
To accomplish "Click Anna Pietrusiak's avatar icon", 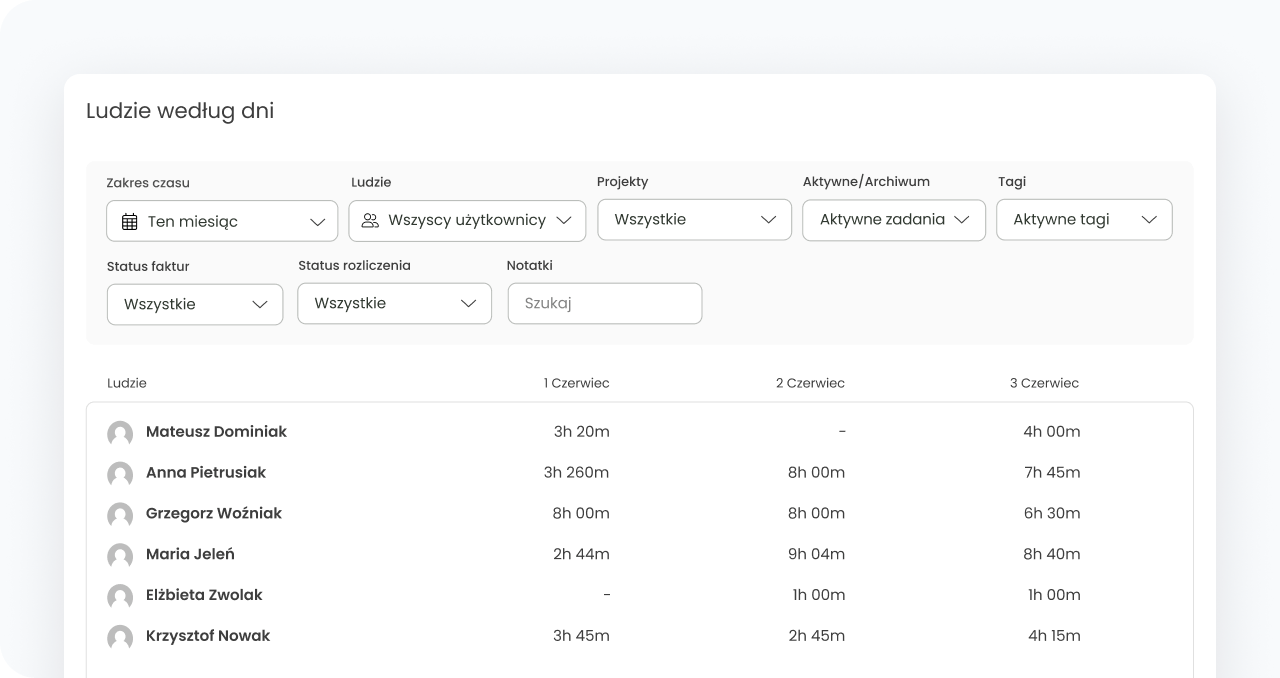I will pyautogui.click(x=120, y=474).
